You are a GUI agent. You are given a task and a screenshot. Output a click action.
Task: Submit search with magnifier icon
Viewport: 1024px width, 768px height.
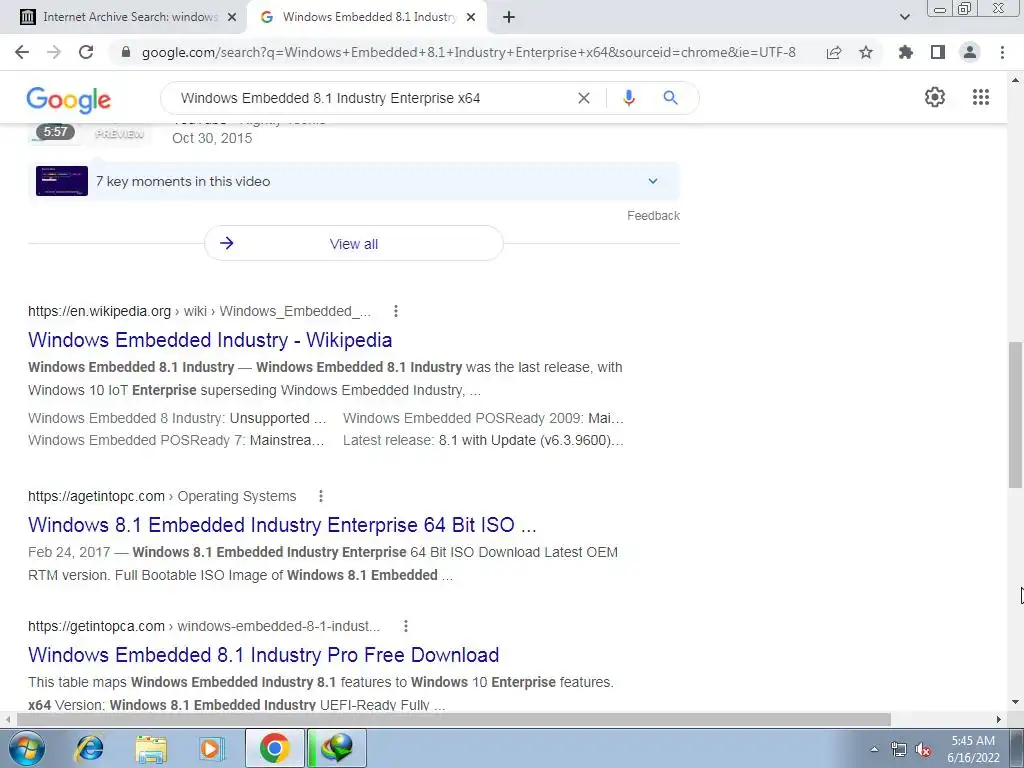pyautogui.click(x=670, y=98)
